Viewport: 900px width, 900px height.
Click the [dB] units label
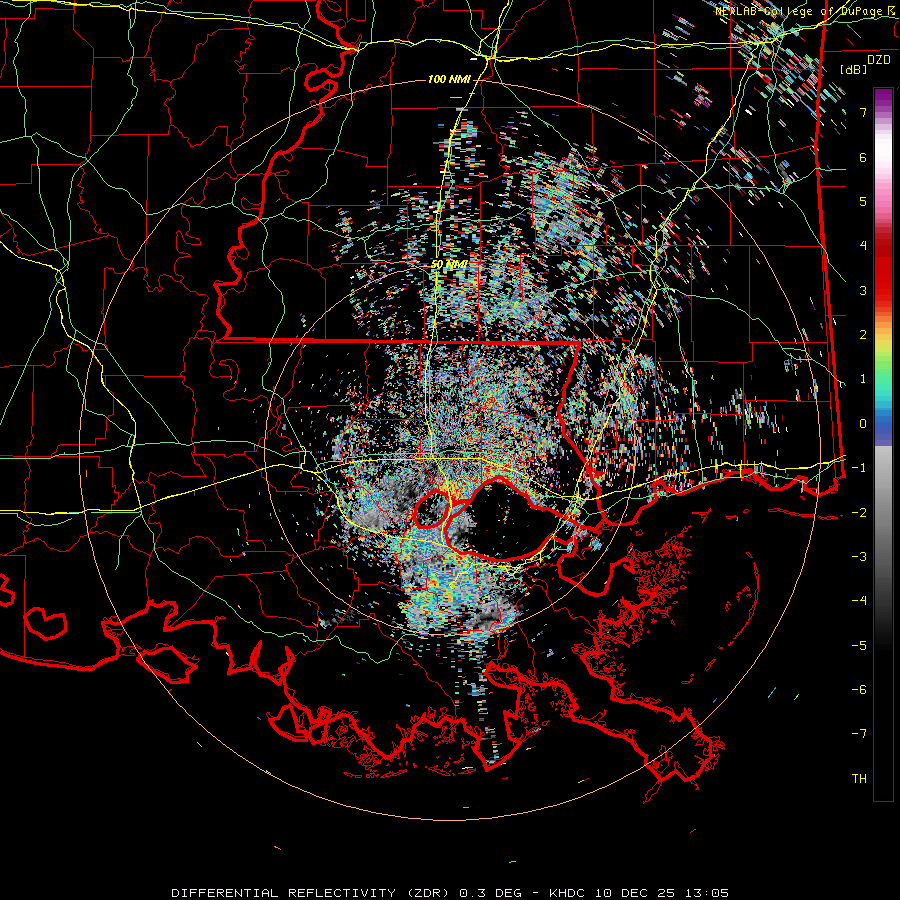(x=854, y=69)
